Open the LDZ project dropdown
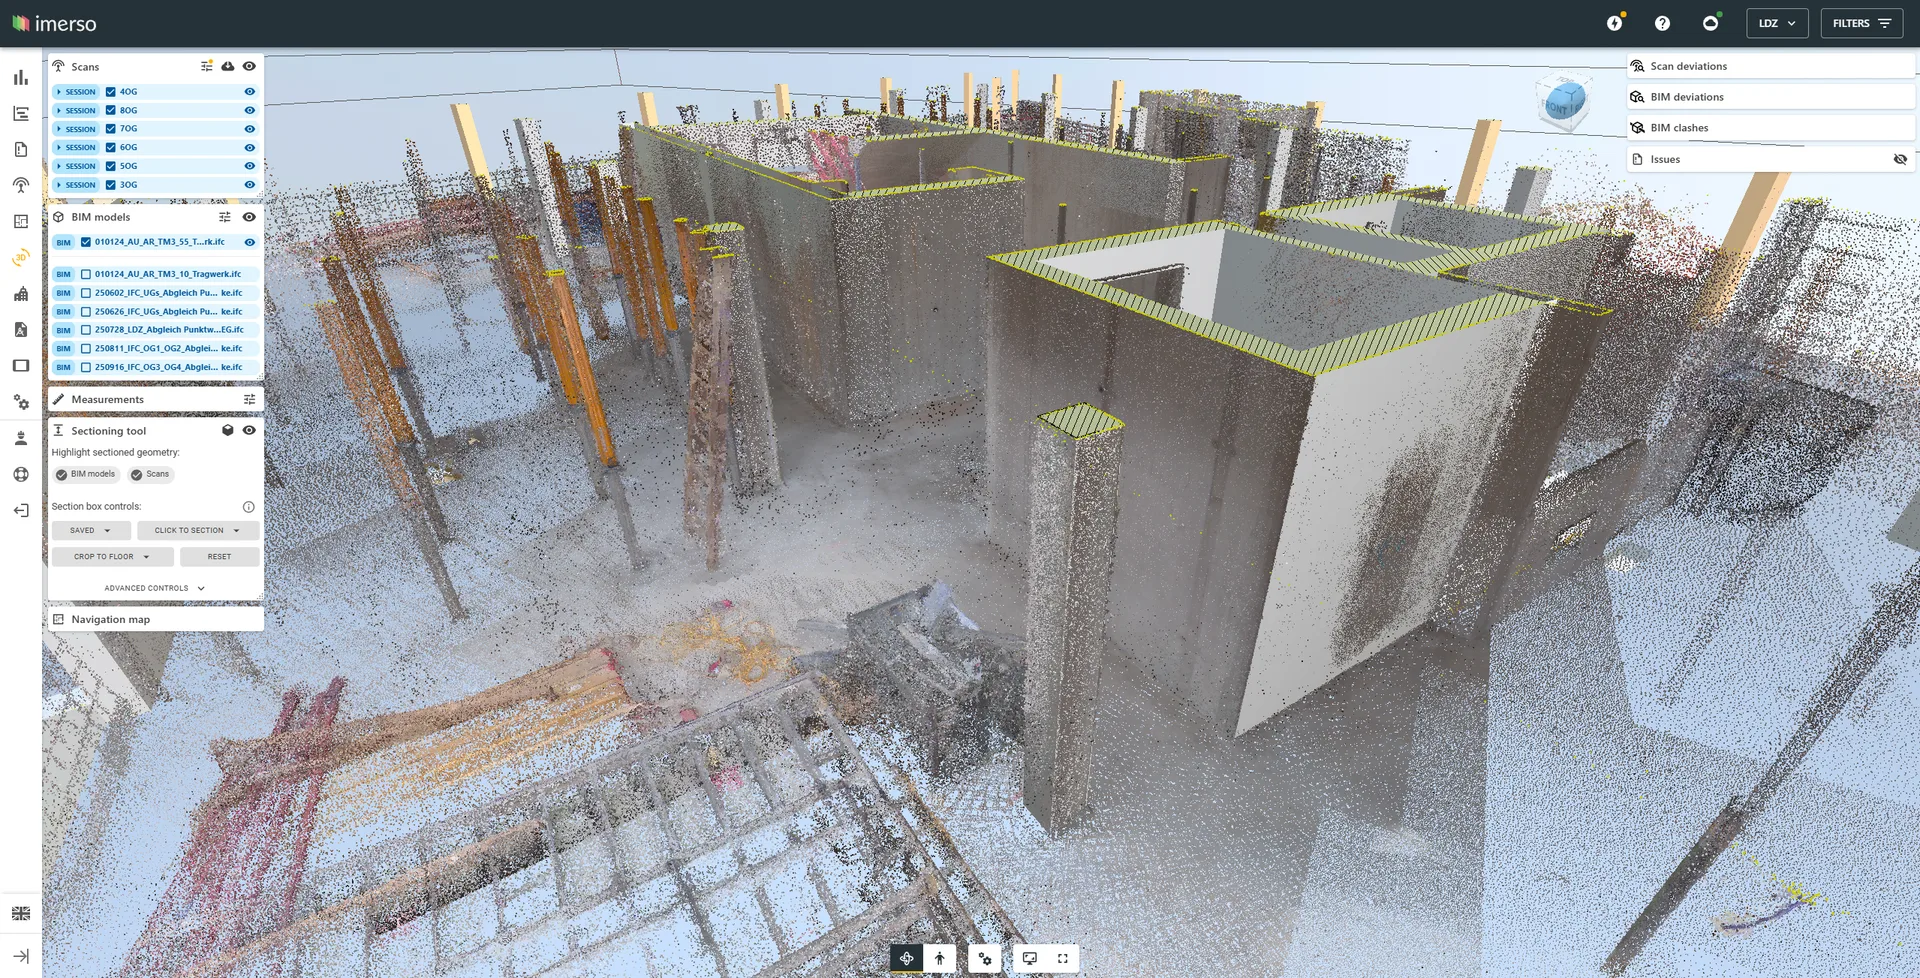The width and height of the screenshot is (1920, 978). [x=1776, y=23]
